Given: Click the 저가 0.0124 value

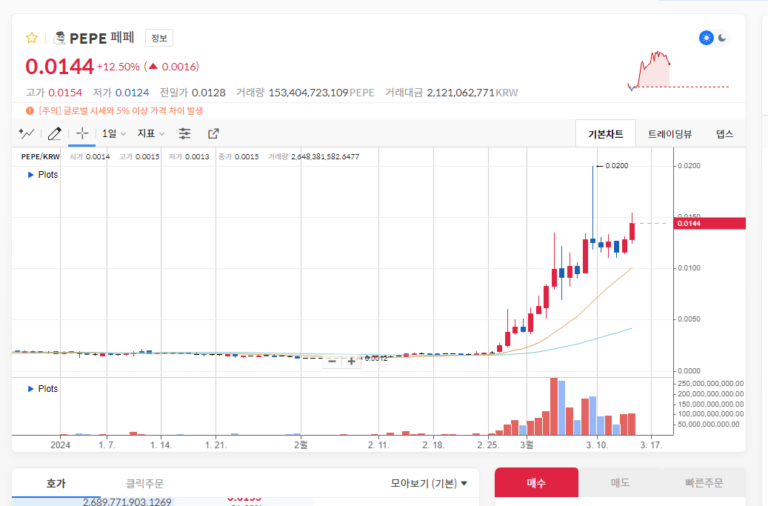Looking at the screenshot, I should click(132, 93).
